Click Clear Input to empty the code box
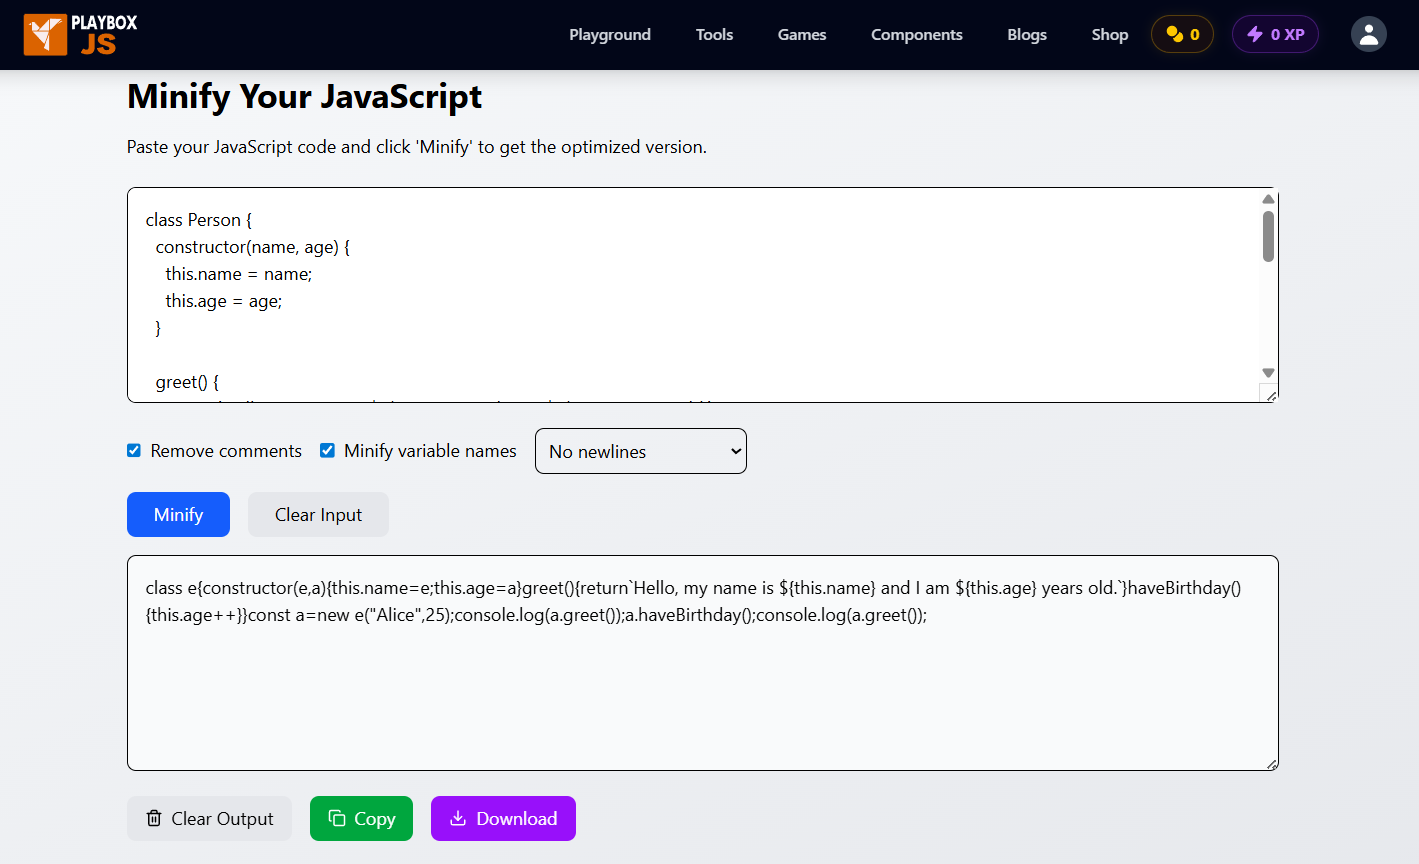This screenshot has width=1419, height=864. click(318, 514)
